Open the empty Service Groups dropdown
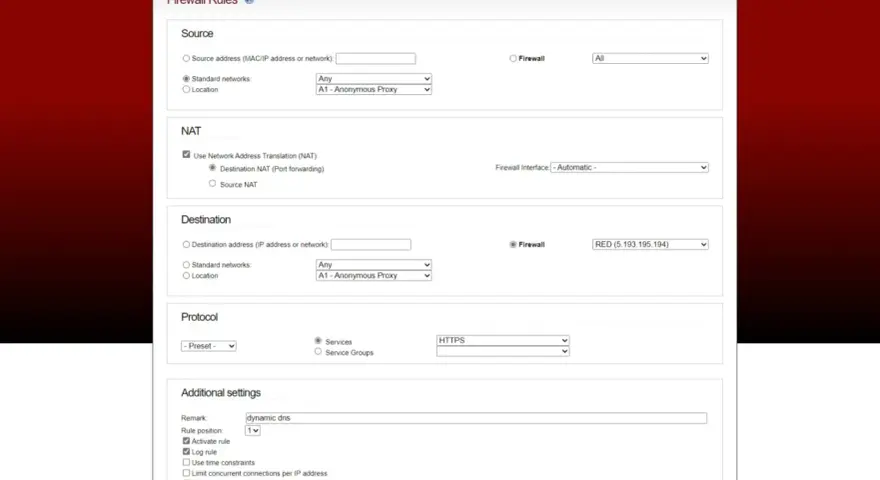This screenshot has width=880, height=480. tap(502, 351)
